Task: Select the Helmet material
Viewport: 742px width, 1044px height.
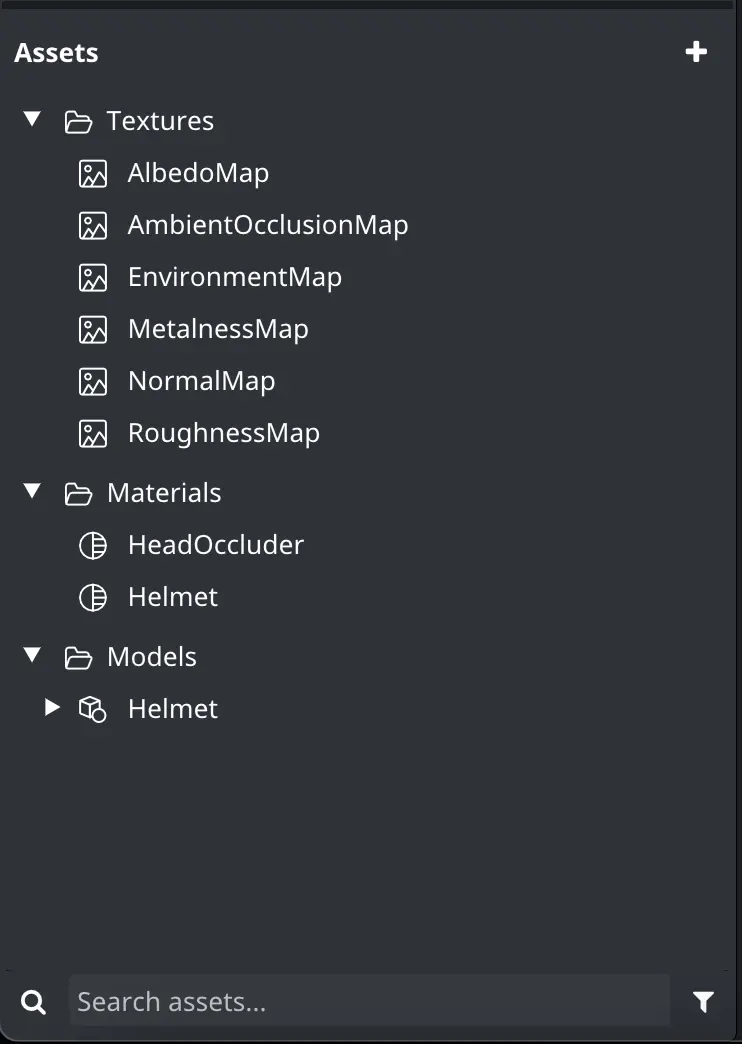Action: click(x=173, y=597)
